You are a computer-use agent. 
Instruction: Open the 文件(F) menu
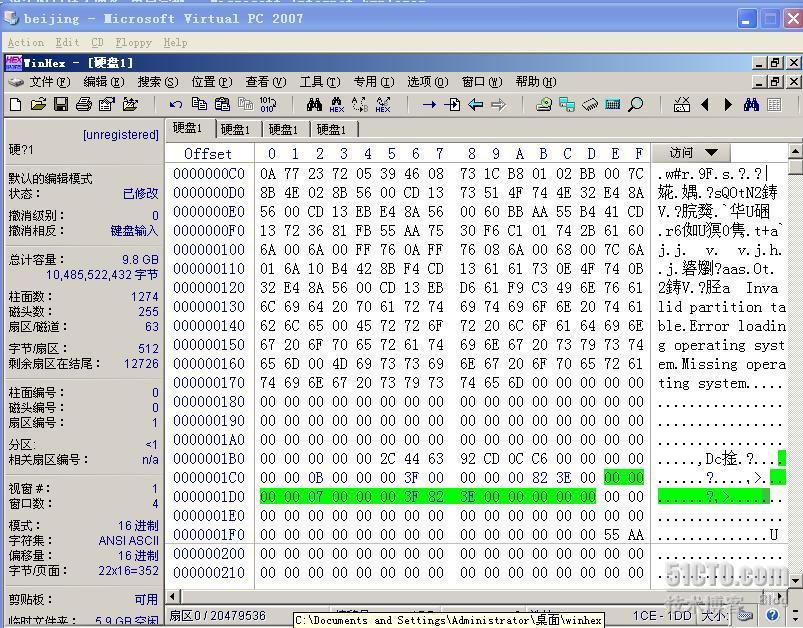click(49, 82)
